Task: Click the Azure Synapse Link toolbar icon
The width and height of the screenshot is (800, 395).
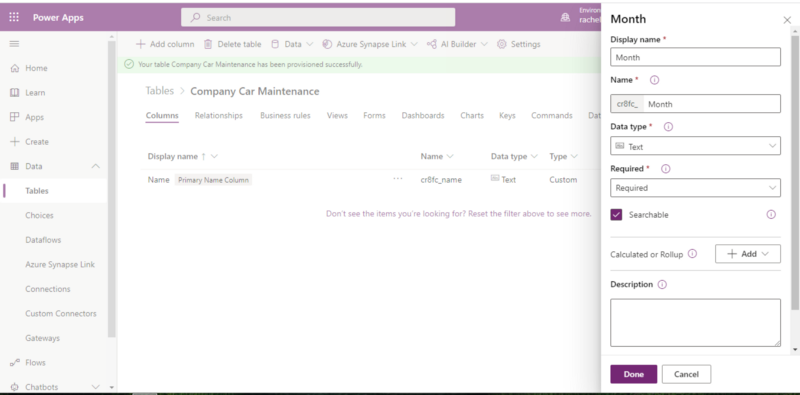Action: [327, 44]
